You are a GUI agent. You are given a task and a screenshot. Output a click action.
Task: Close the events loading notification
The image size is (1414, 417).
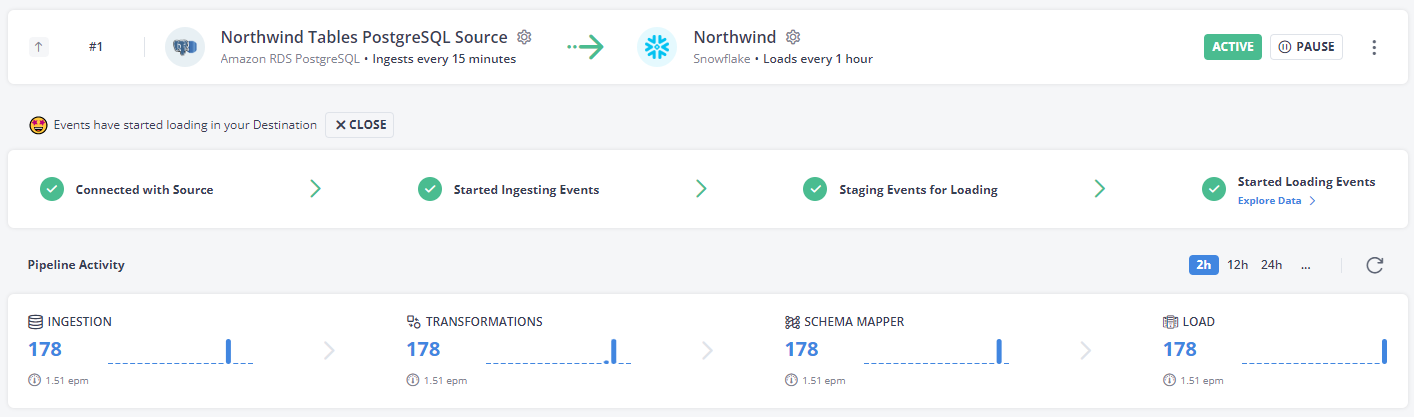[360, 125]
